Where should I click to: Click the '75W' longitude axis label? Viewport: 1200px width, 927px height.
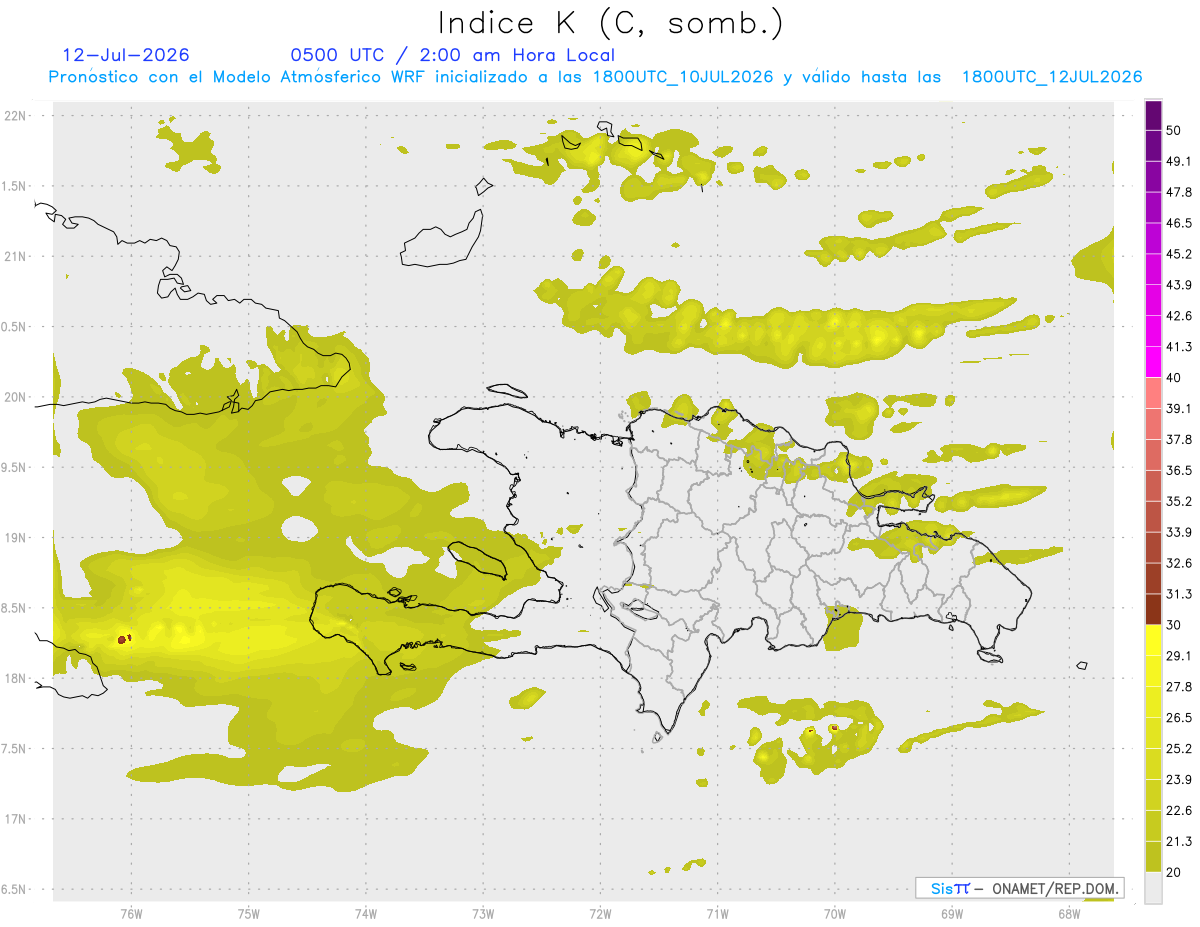pyautogui.click(x=248, y=914)
